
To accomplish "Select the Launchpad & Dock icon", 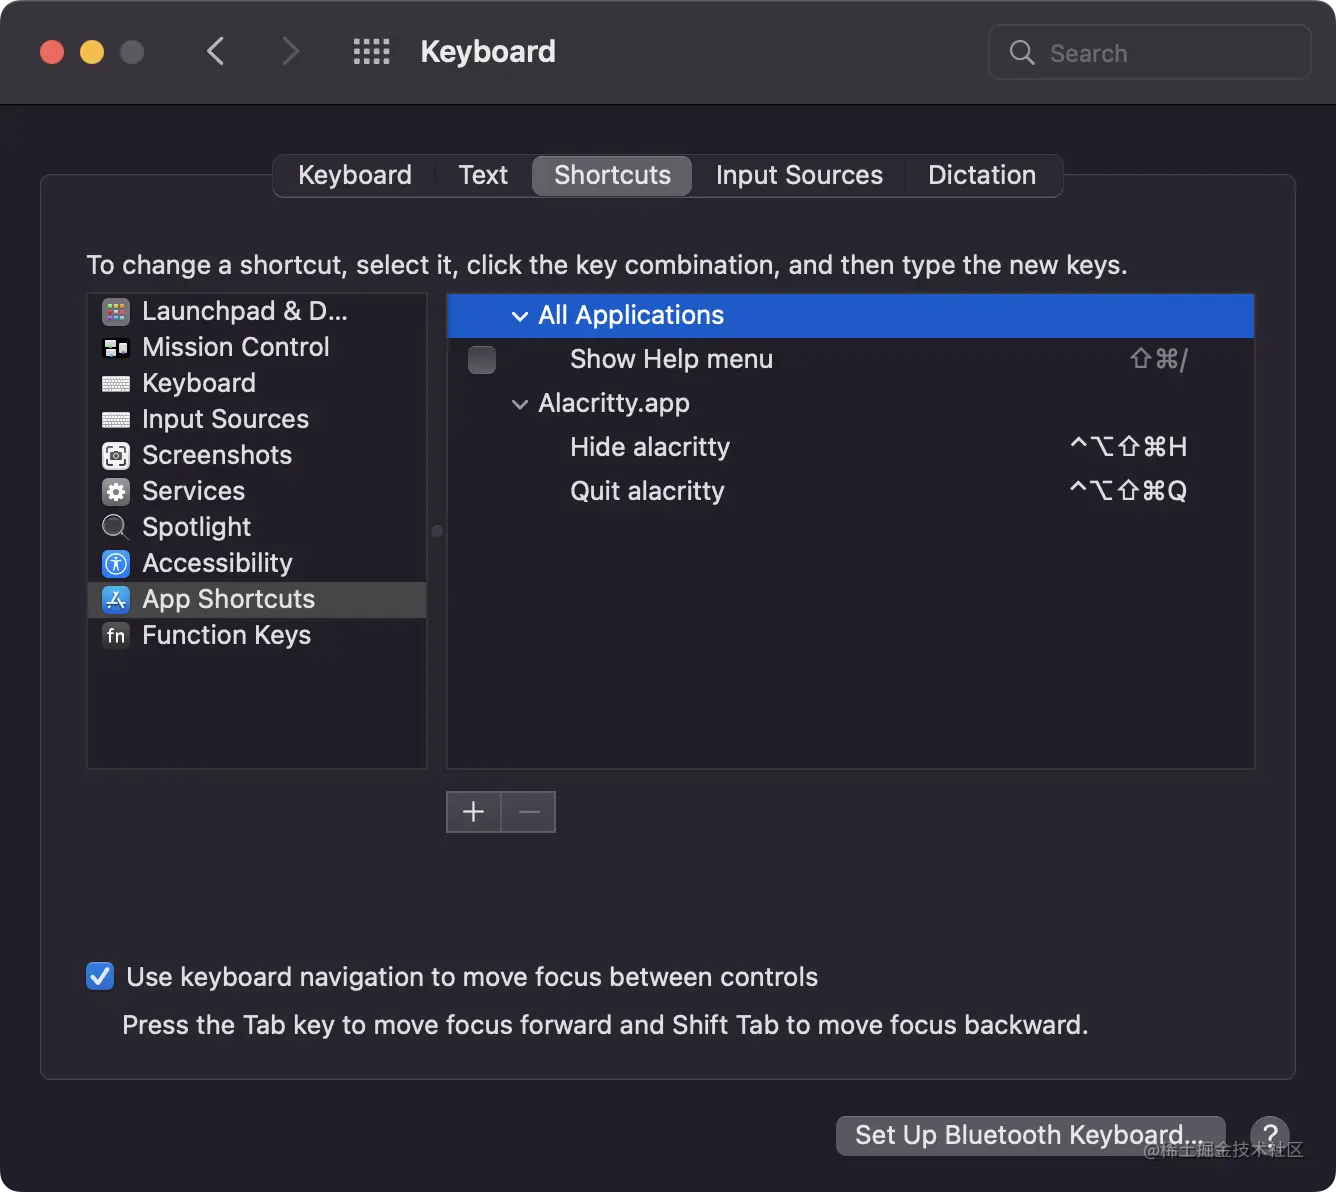I will click(116, 311).
